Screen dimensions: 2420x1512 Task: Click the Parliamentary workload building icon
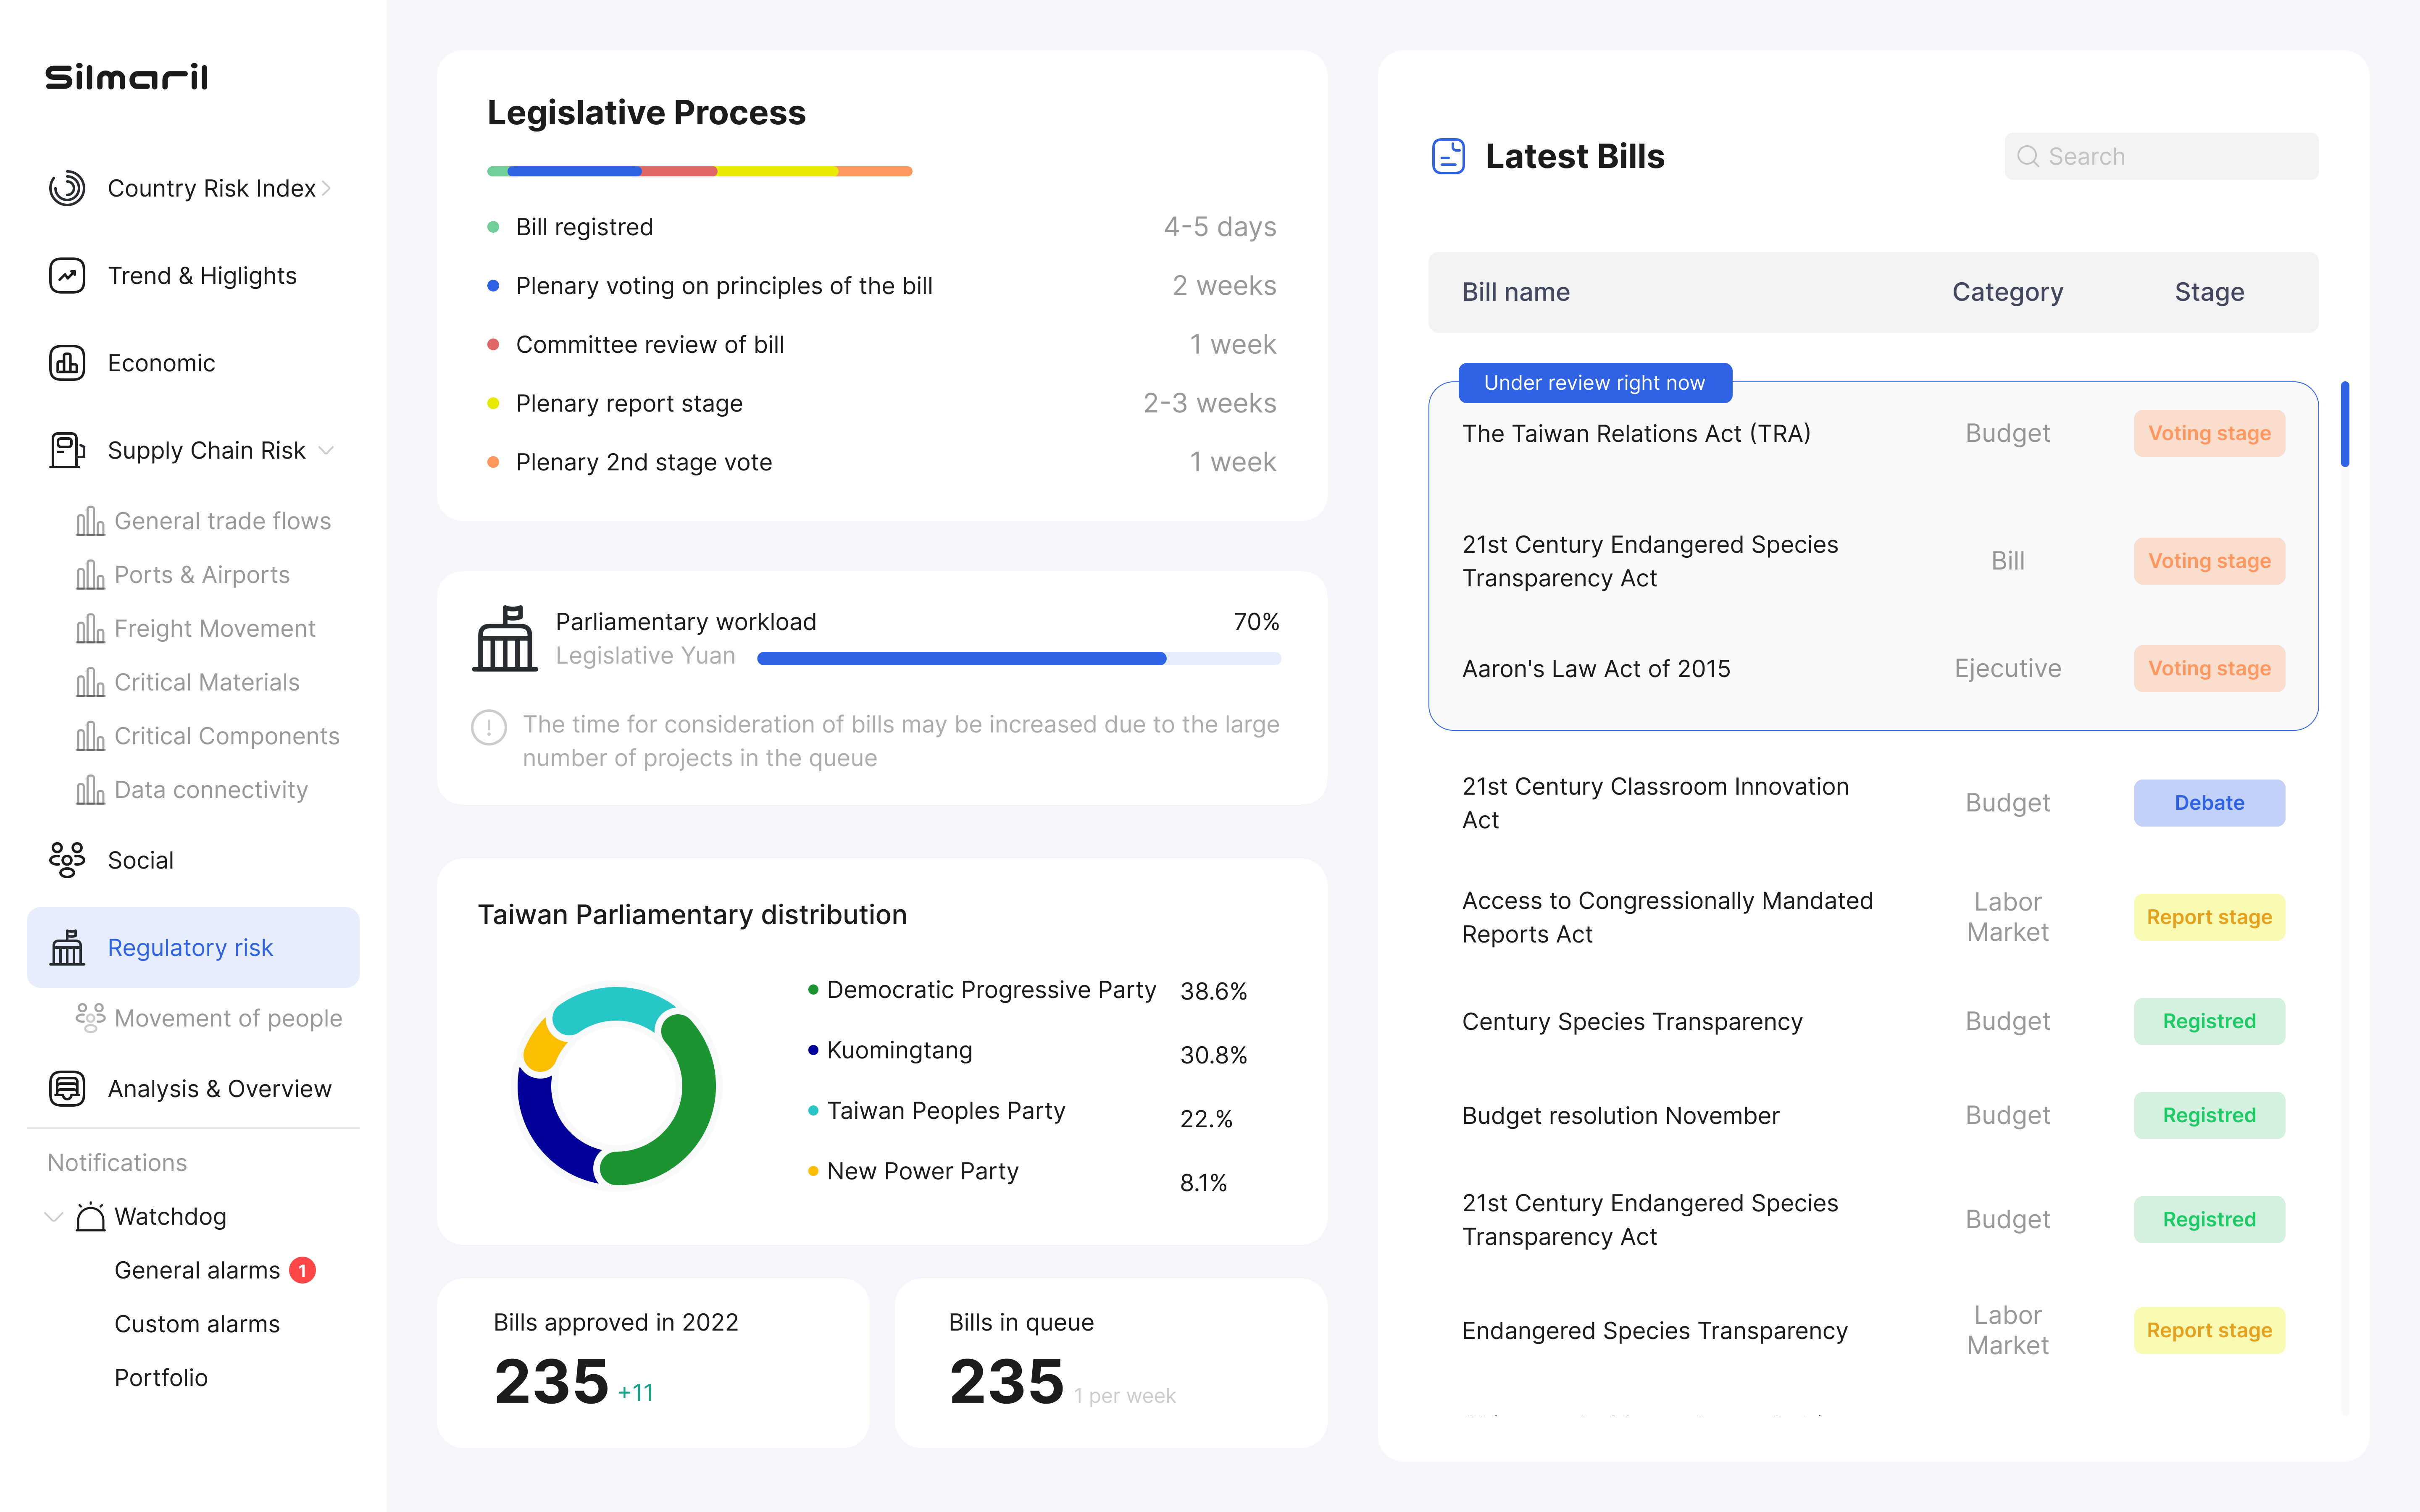point(505,638)
